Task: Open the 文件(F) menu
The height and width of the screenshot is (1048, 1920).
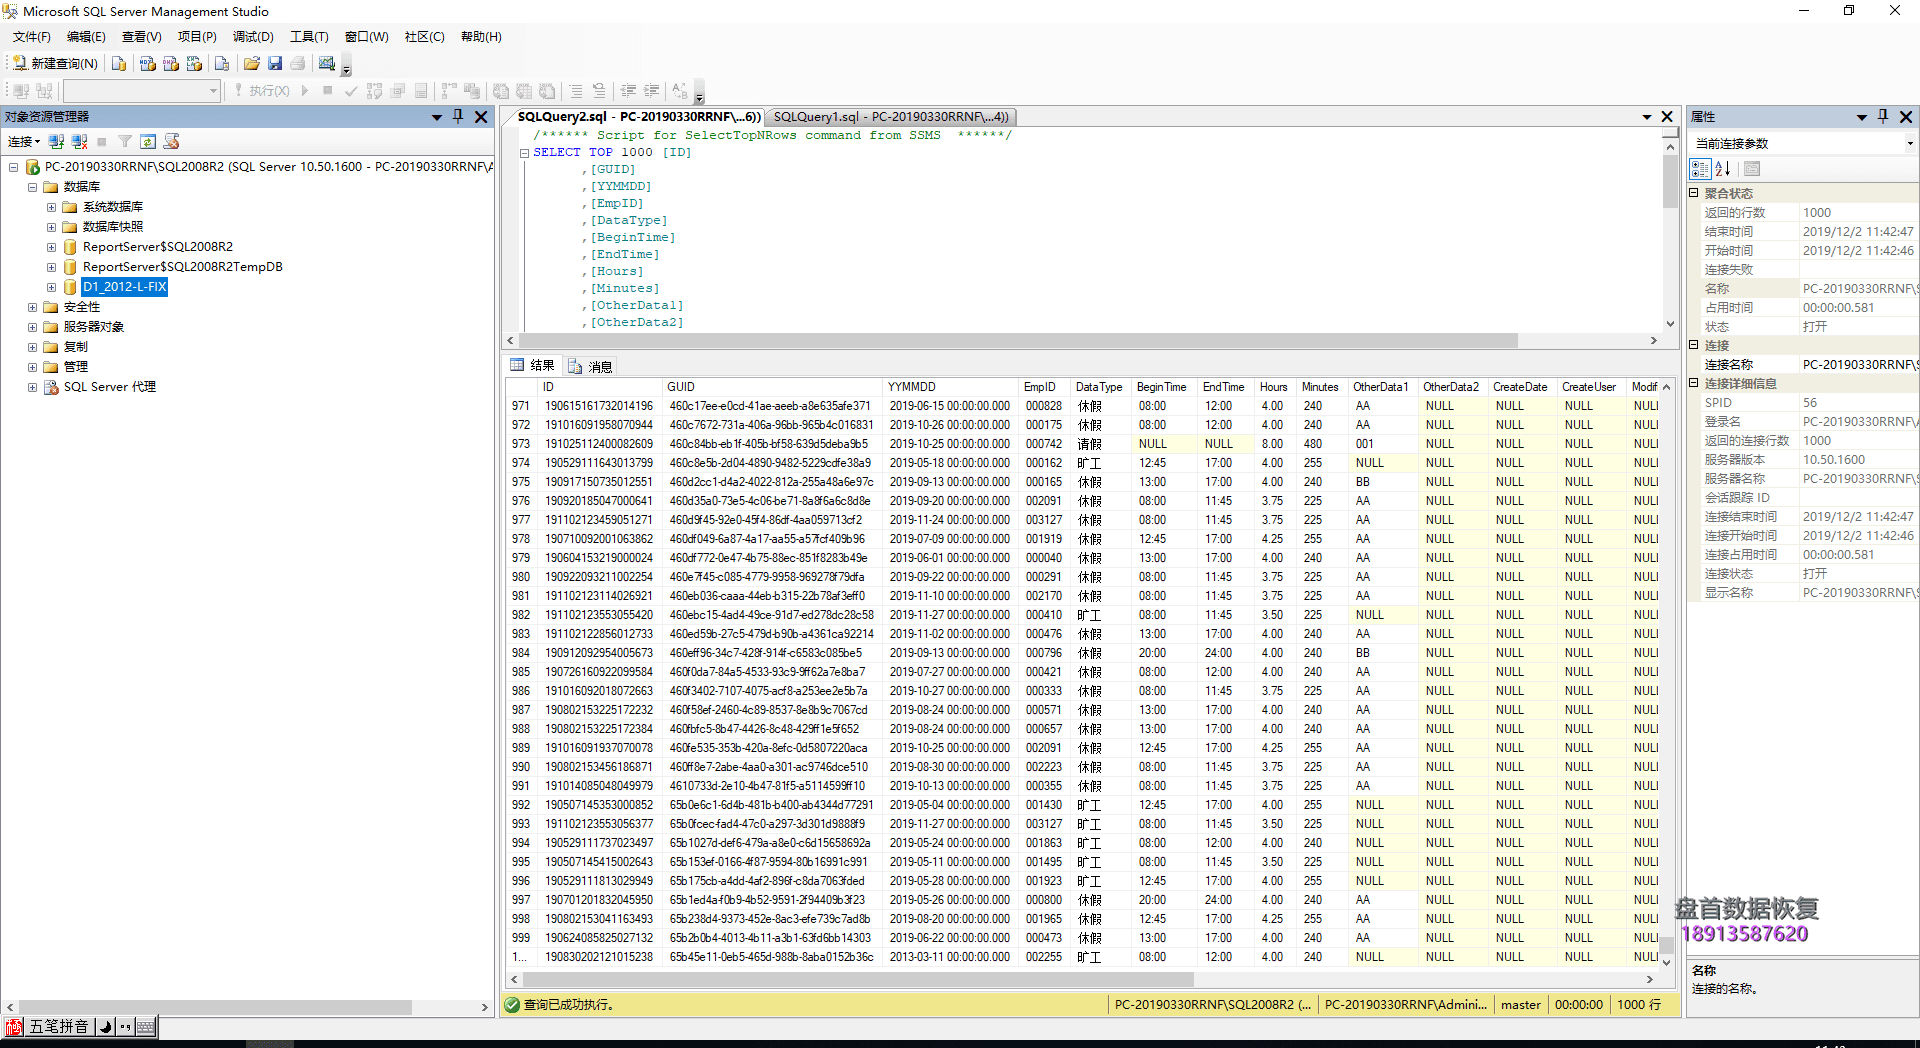Action: coord(31,37)
